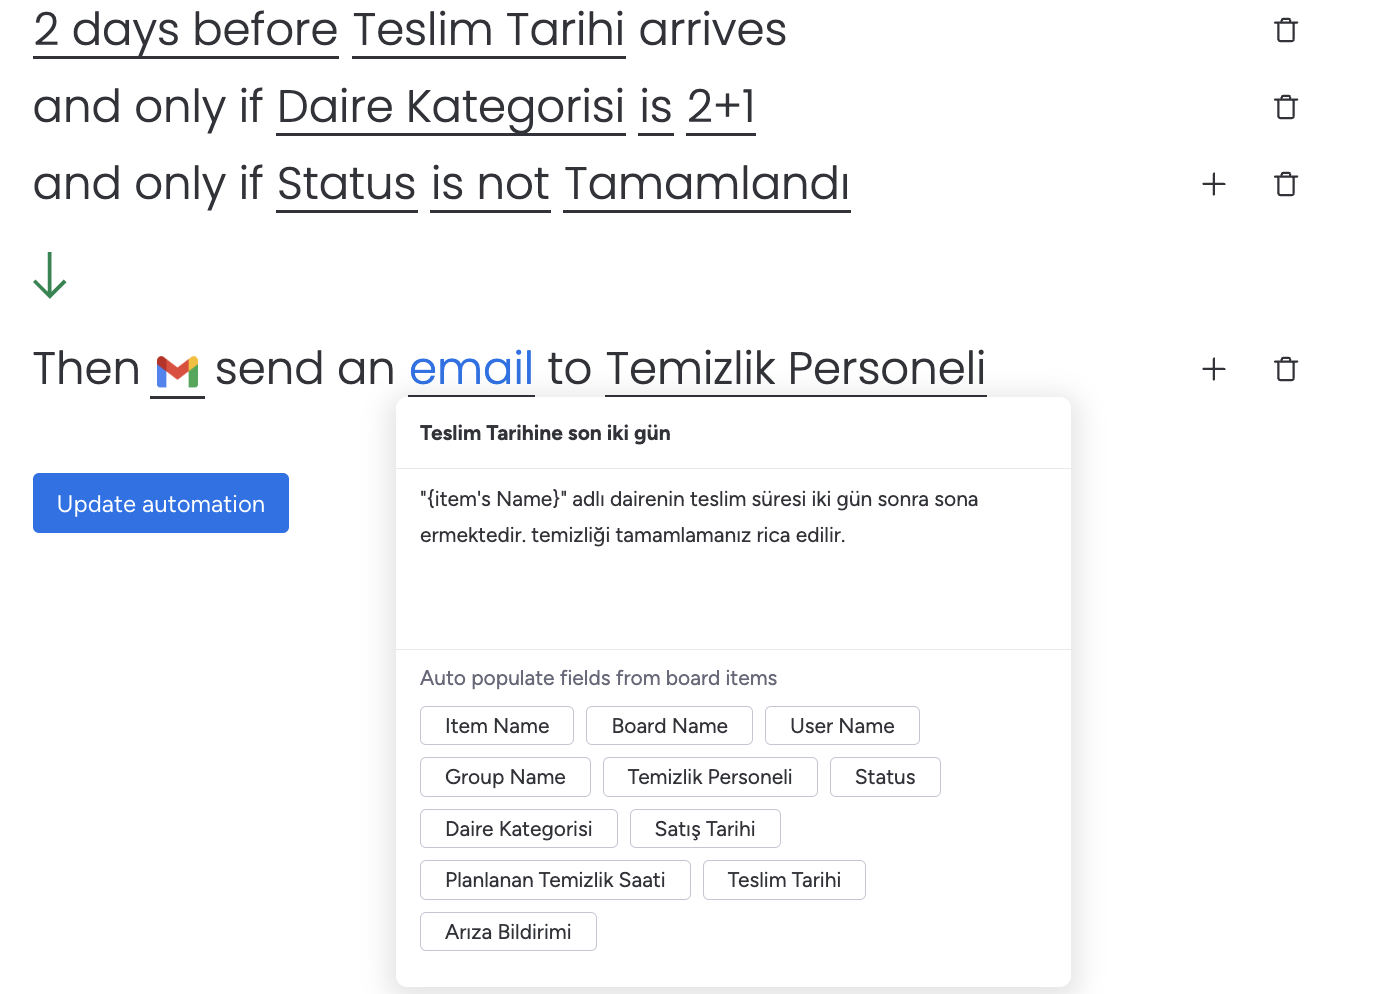Delete the send email action row

coord(1286,369)
